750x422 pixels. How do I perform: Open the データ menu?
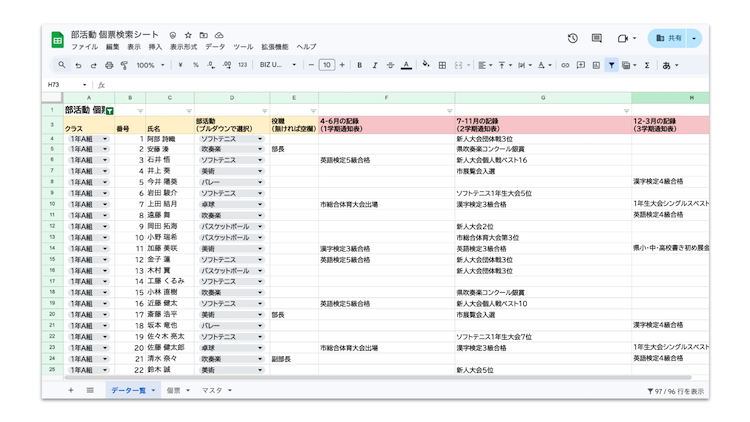point(215,47)
